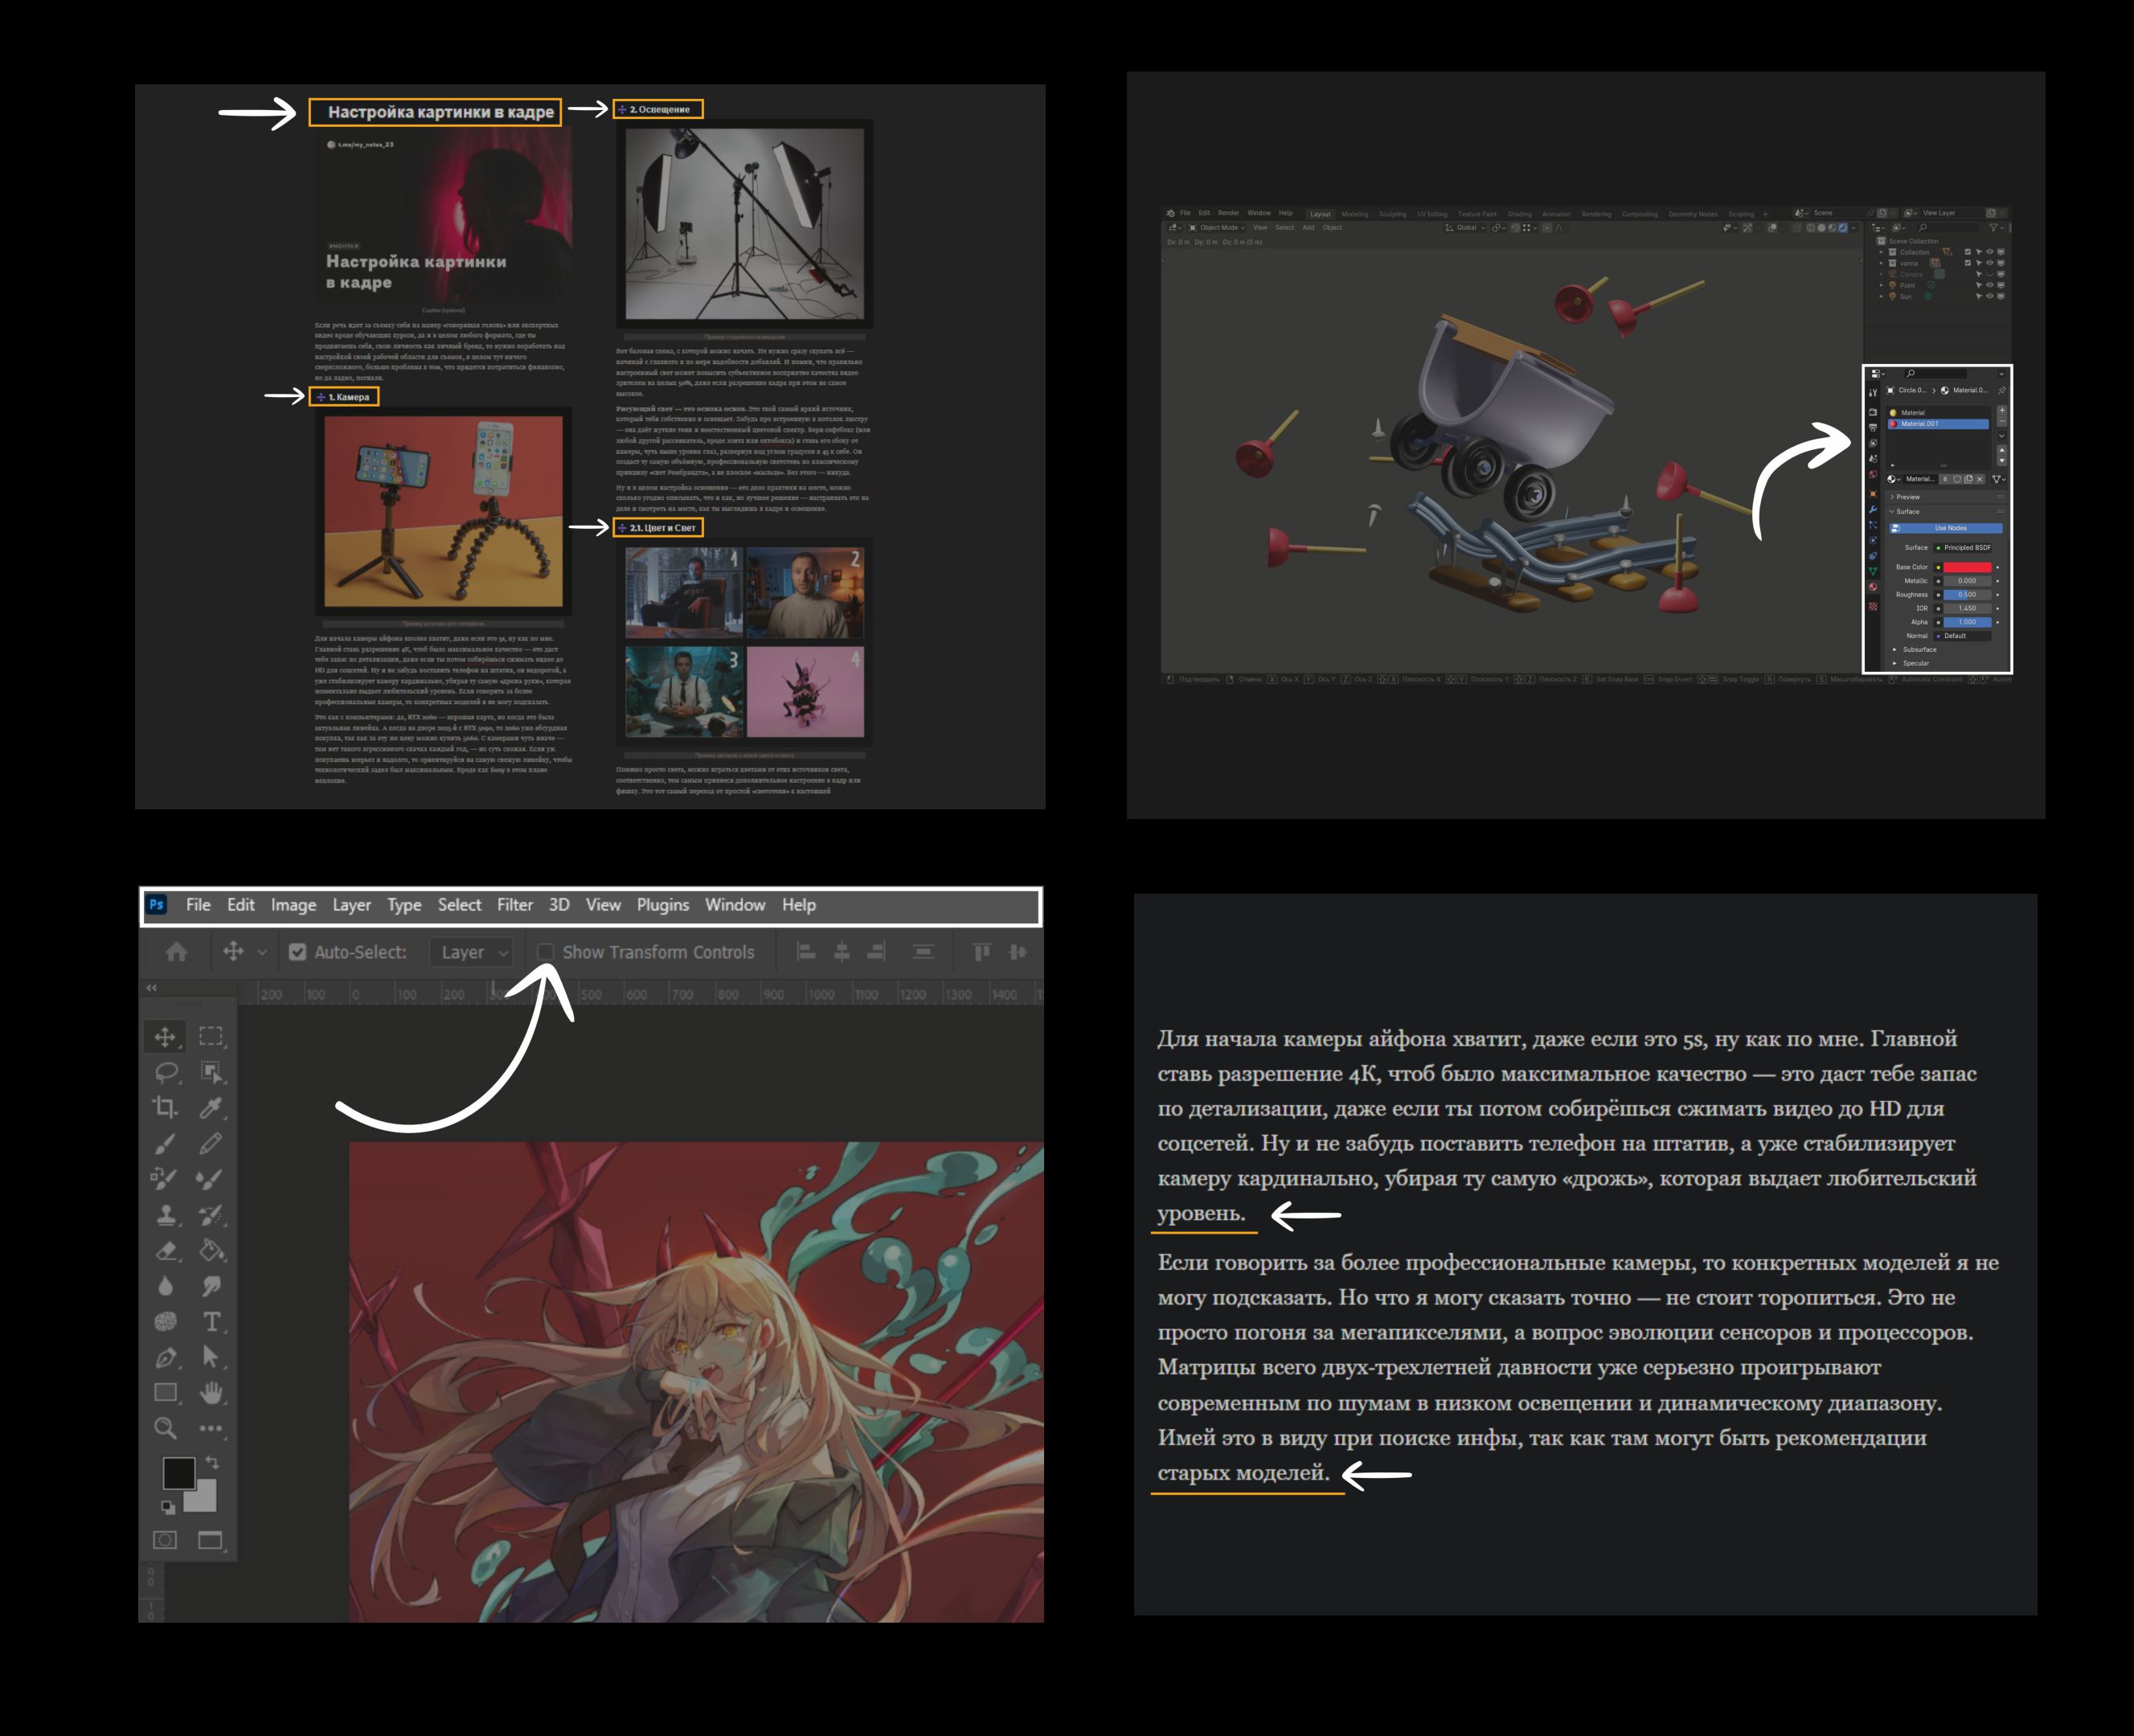2134x1736 pixels.
Task: Open the Filter menu
Action: pos(515,905)
